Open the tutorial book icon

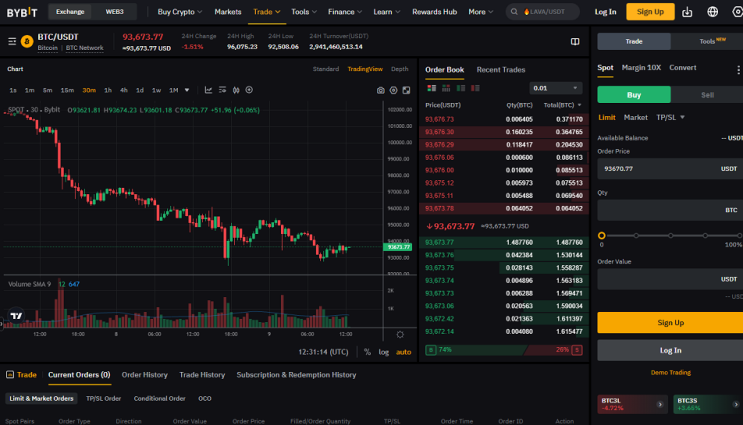575,42
